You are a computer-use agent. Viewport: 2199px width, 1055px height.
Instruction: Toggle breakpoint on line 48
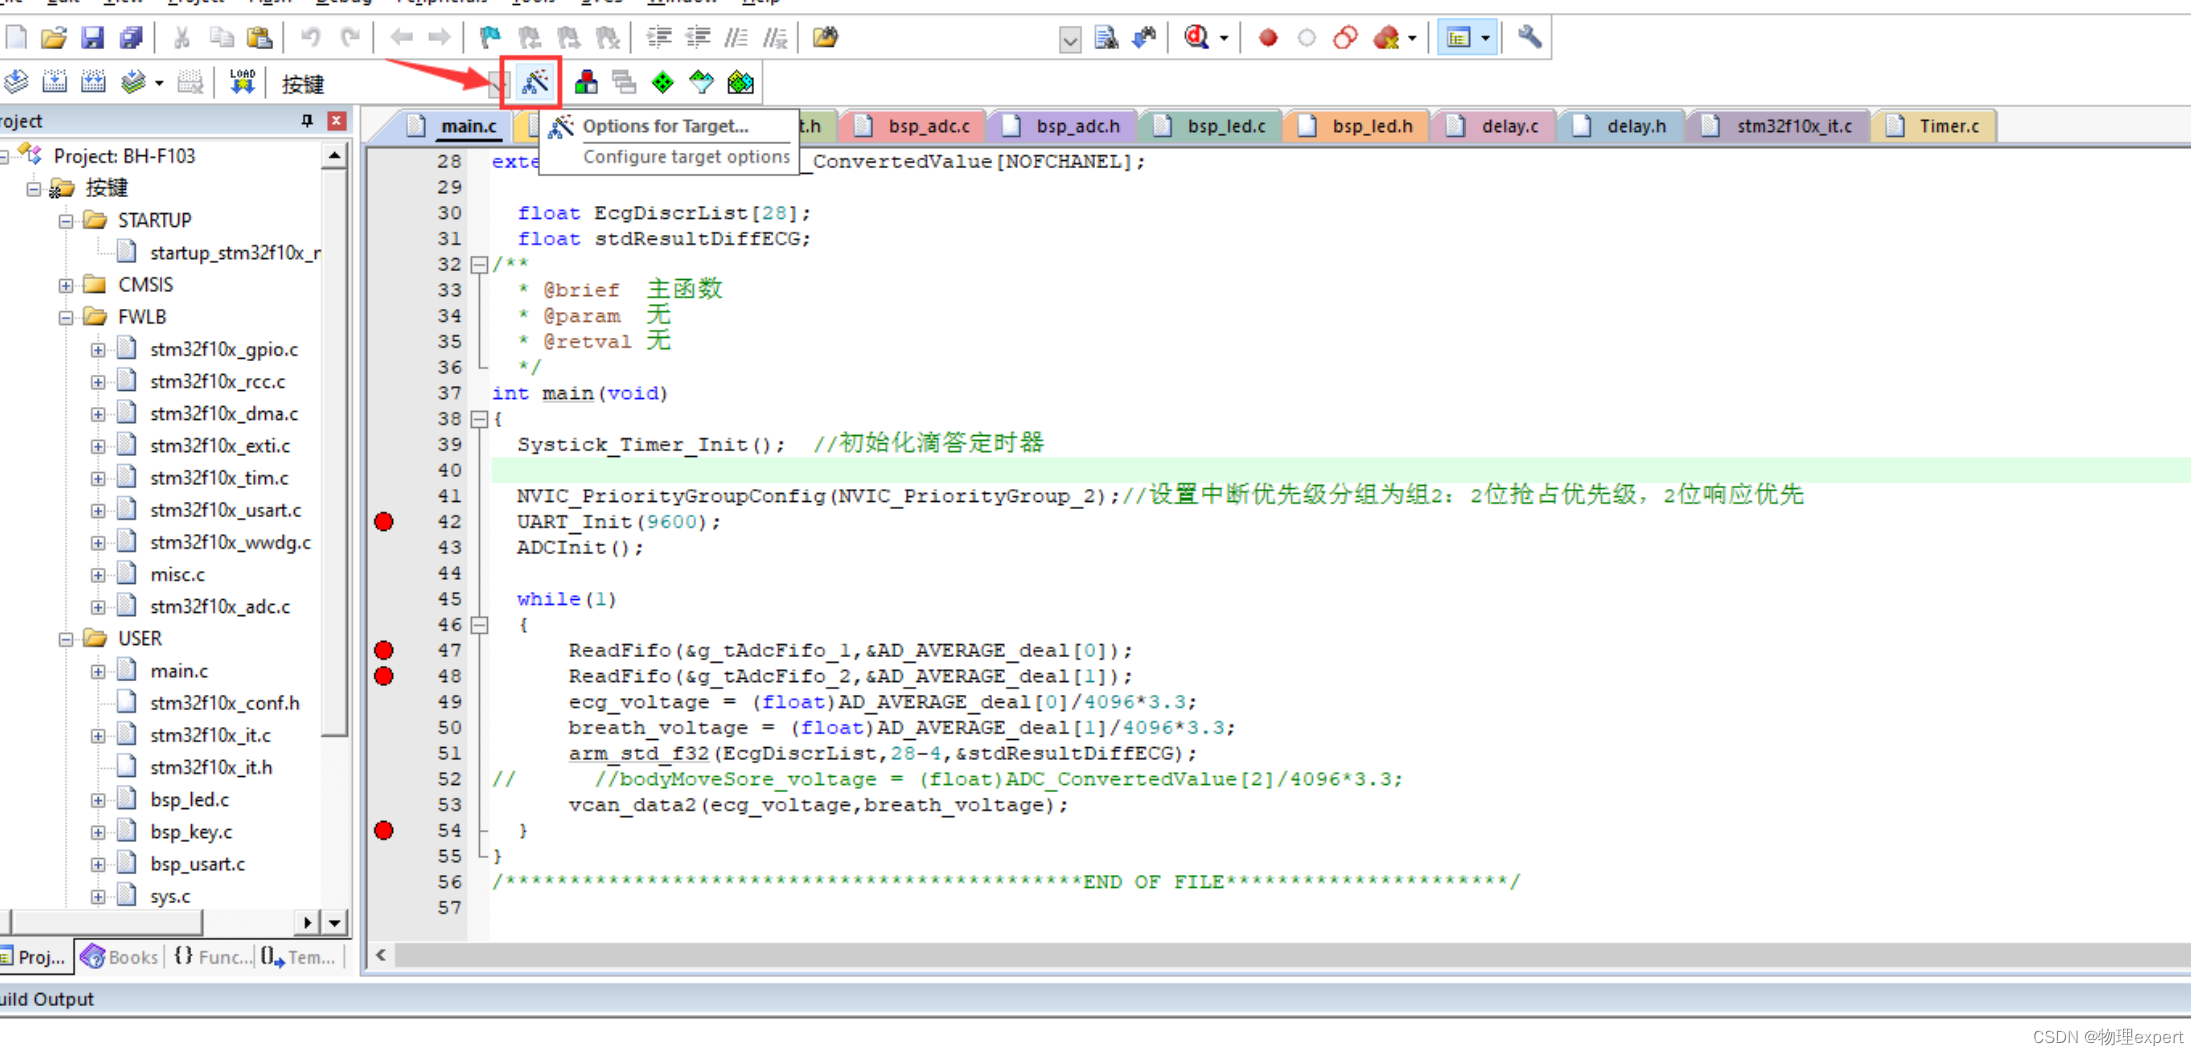coord(384,677)
